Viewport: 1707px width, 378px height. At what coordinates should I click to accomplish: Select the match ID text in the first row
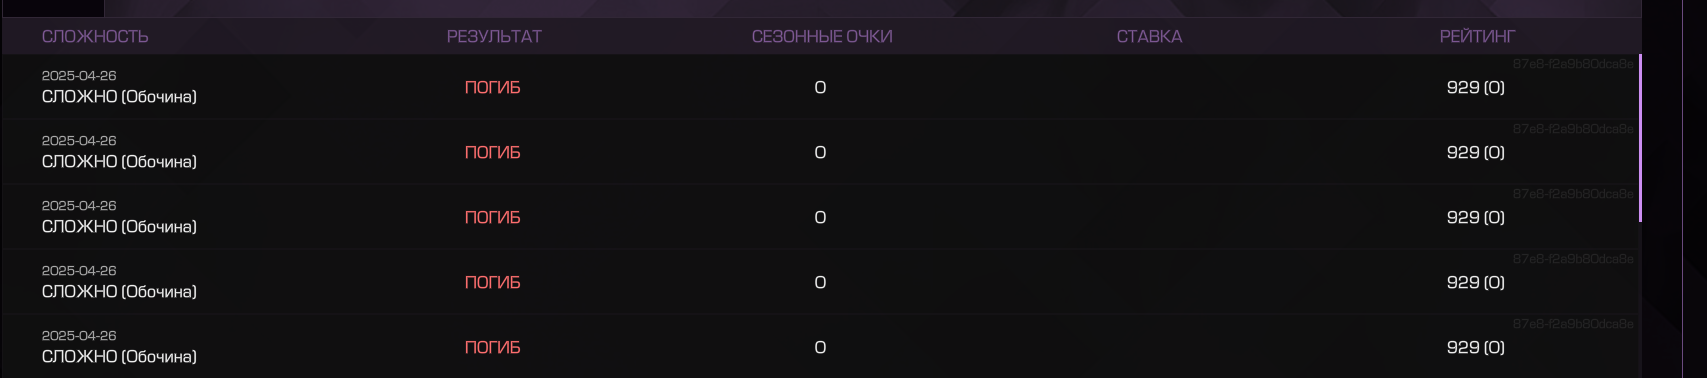coord(1573,64)
